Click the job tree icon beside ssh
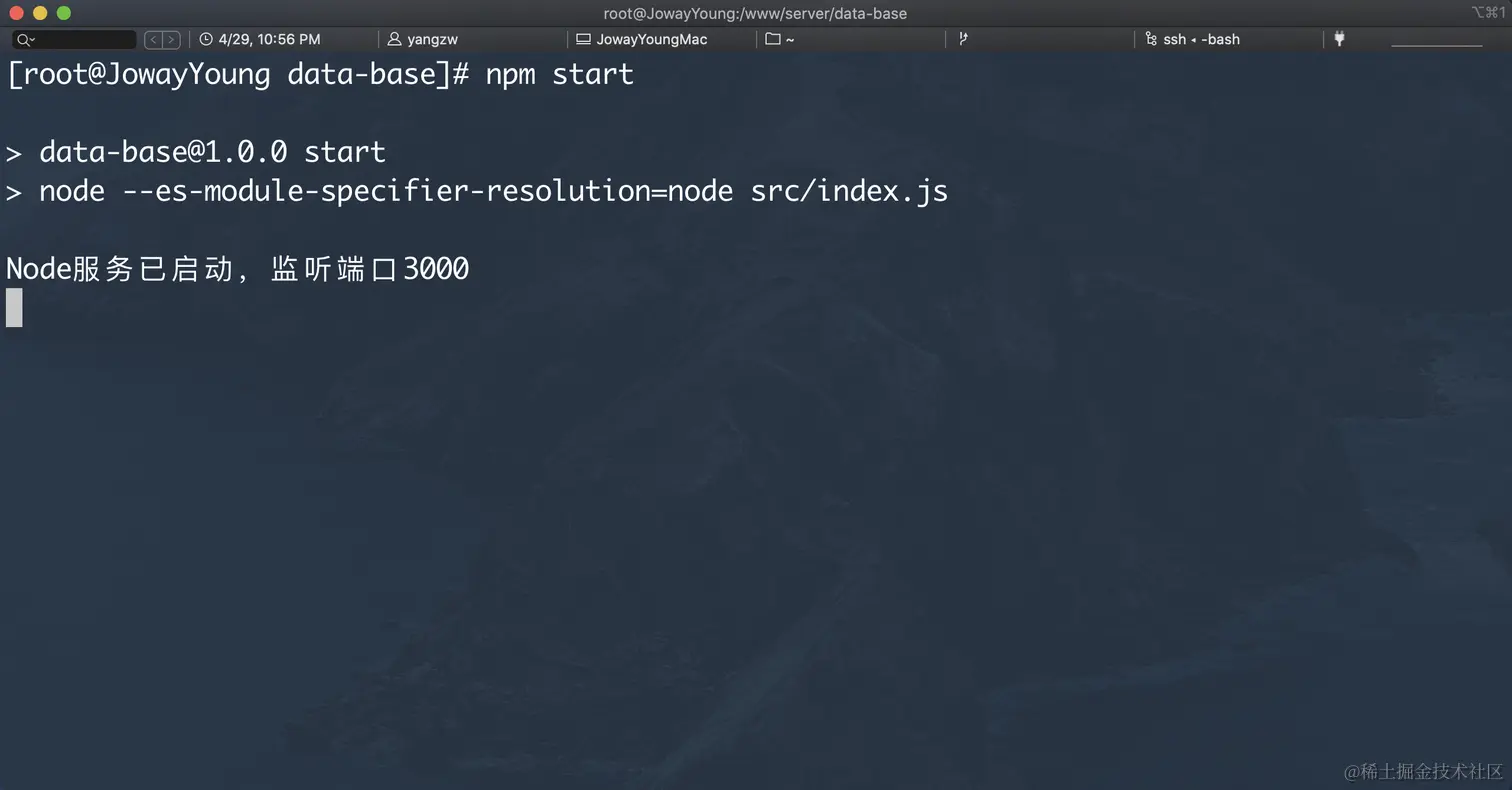The height and width of the screenshot is (790, 1512). point(1151,40)
